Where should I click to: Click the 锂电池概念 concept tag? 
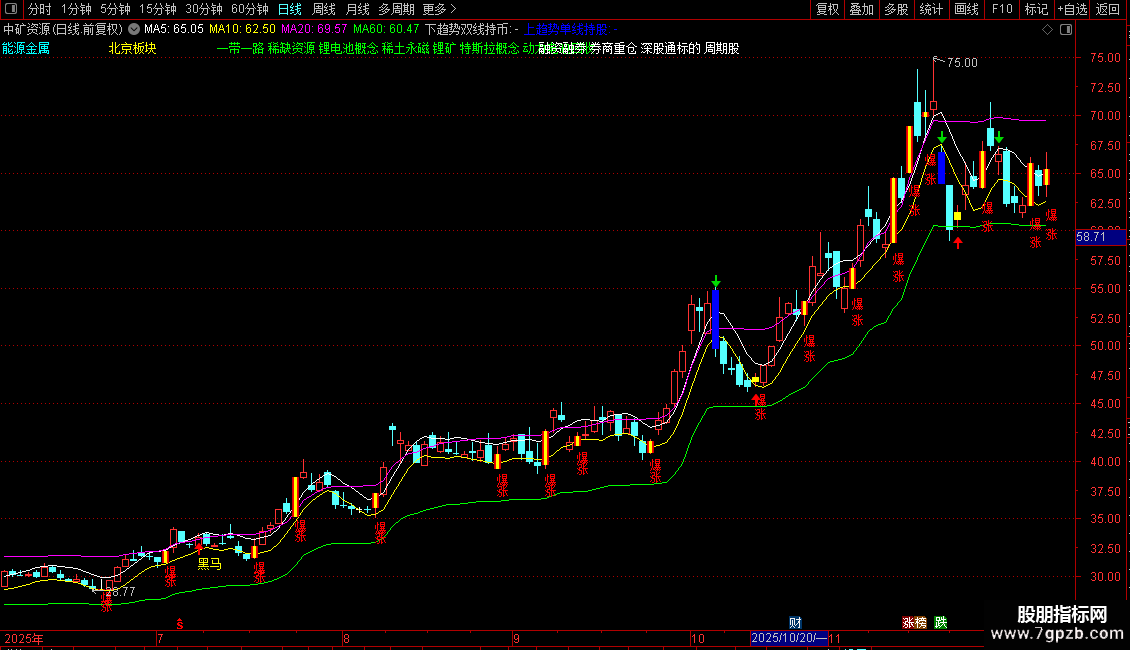pyautogui.click(x=348, y=48)
